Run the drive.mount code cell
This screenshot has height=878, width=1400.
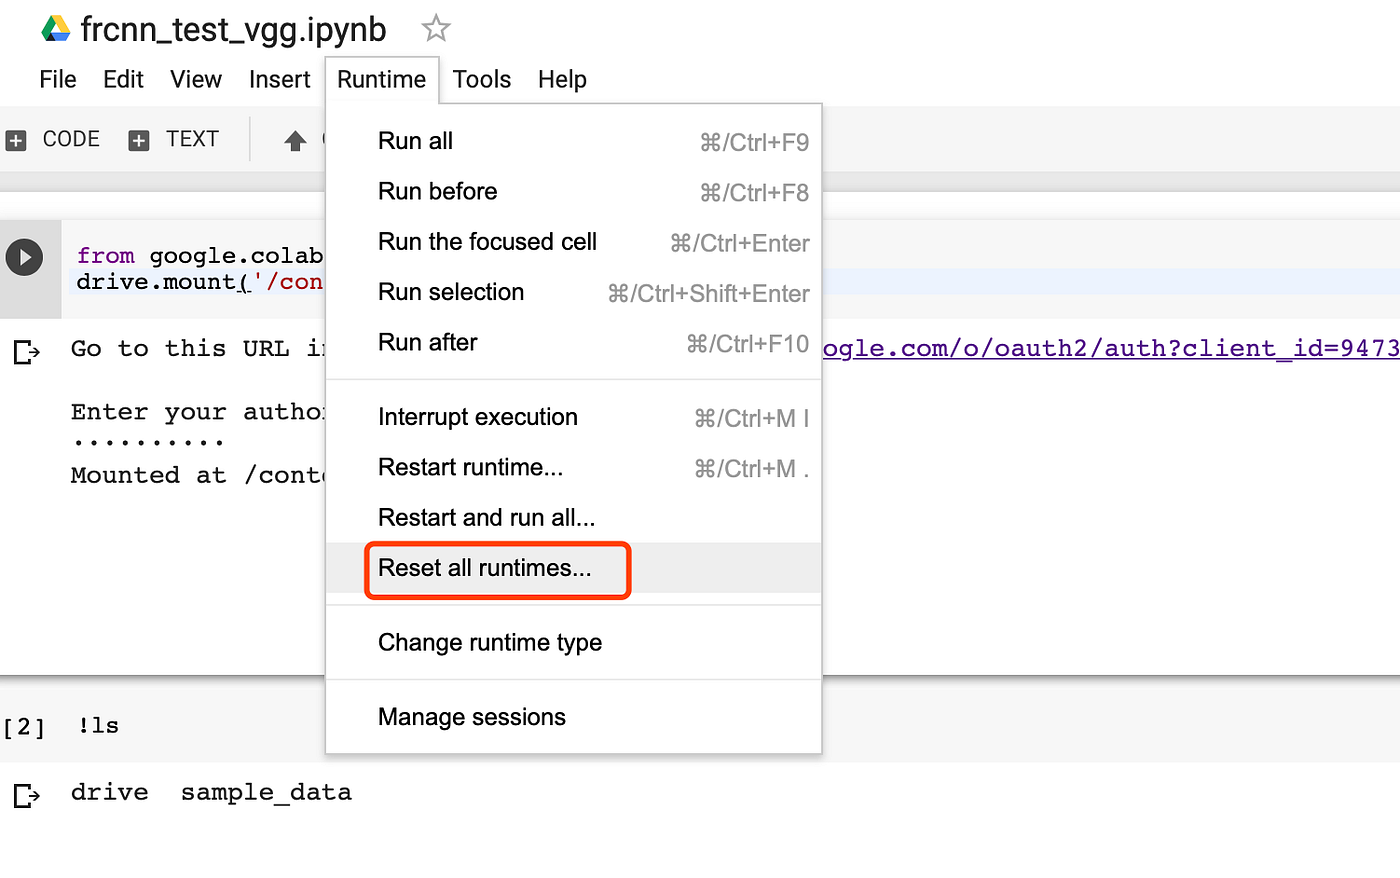pyautogui.click(x=24, y=258)
